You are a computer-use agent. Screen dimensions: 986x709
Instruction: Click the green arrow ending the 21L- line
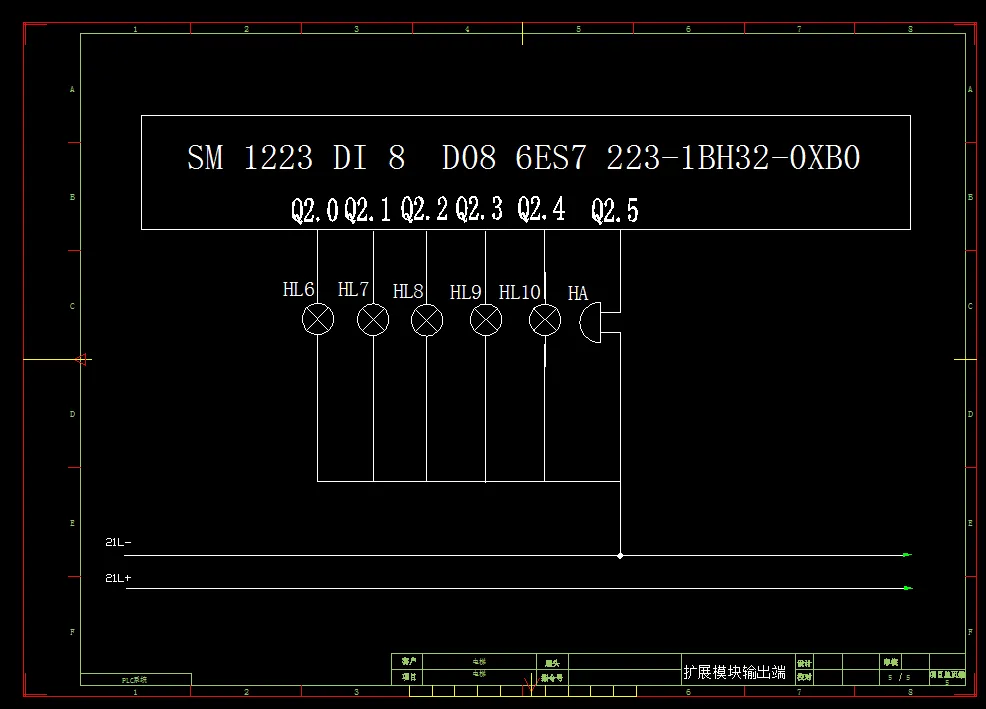click(907, 555)
